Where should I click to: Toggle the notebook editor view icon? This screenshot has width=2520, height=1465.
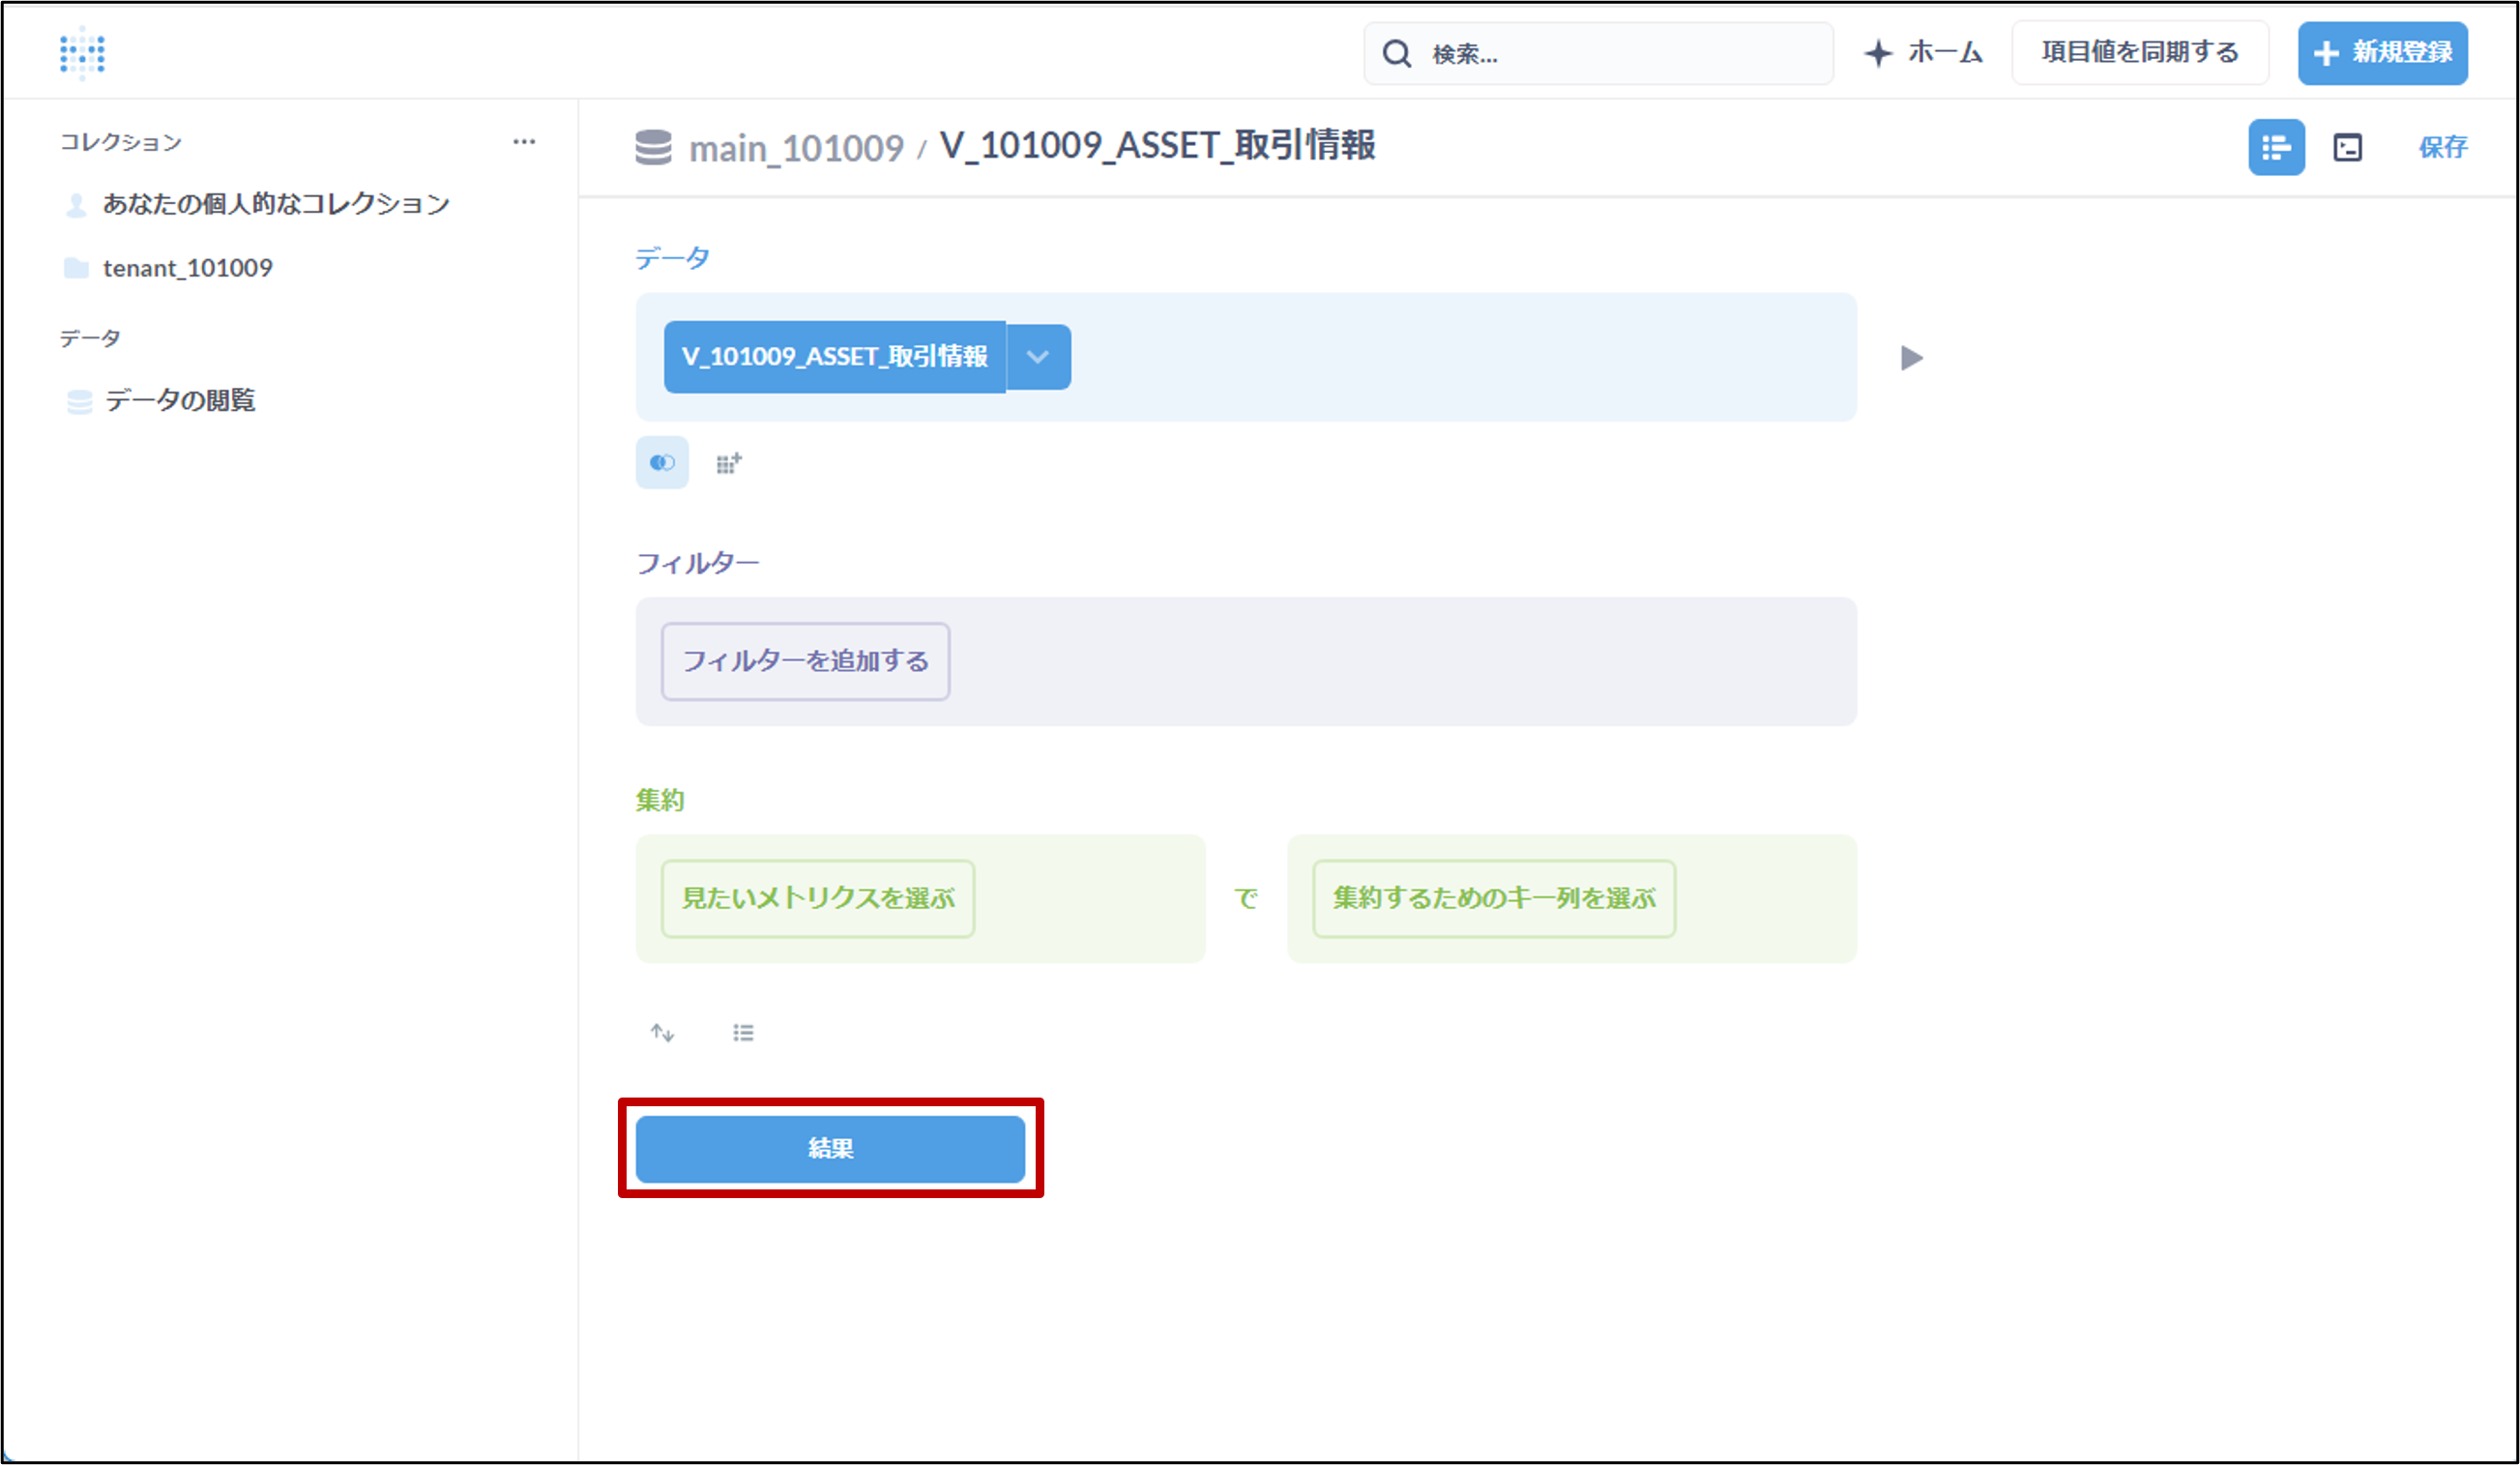(2276, 148)
